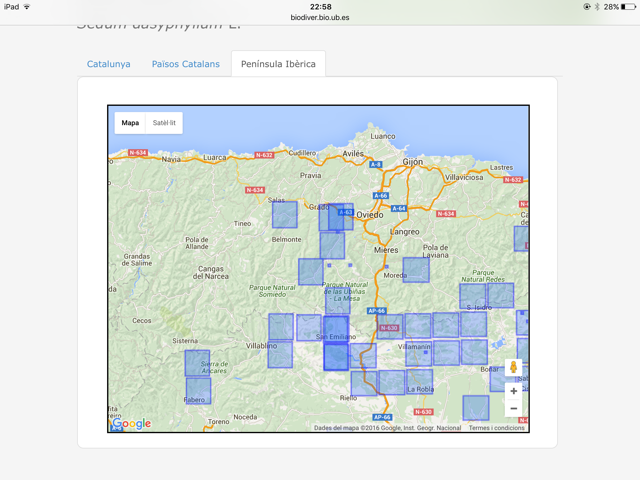Viewport: 640px width, 480px height.
Task: Click the AP-66 road shield near Riello
Action: (x=382, y=417)
